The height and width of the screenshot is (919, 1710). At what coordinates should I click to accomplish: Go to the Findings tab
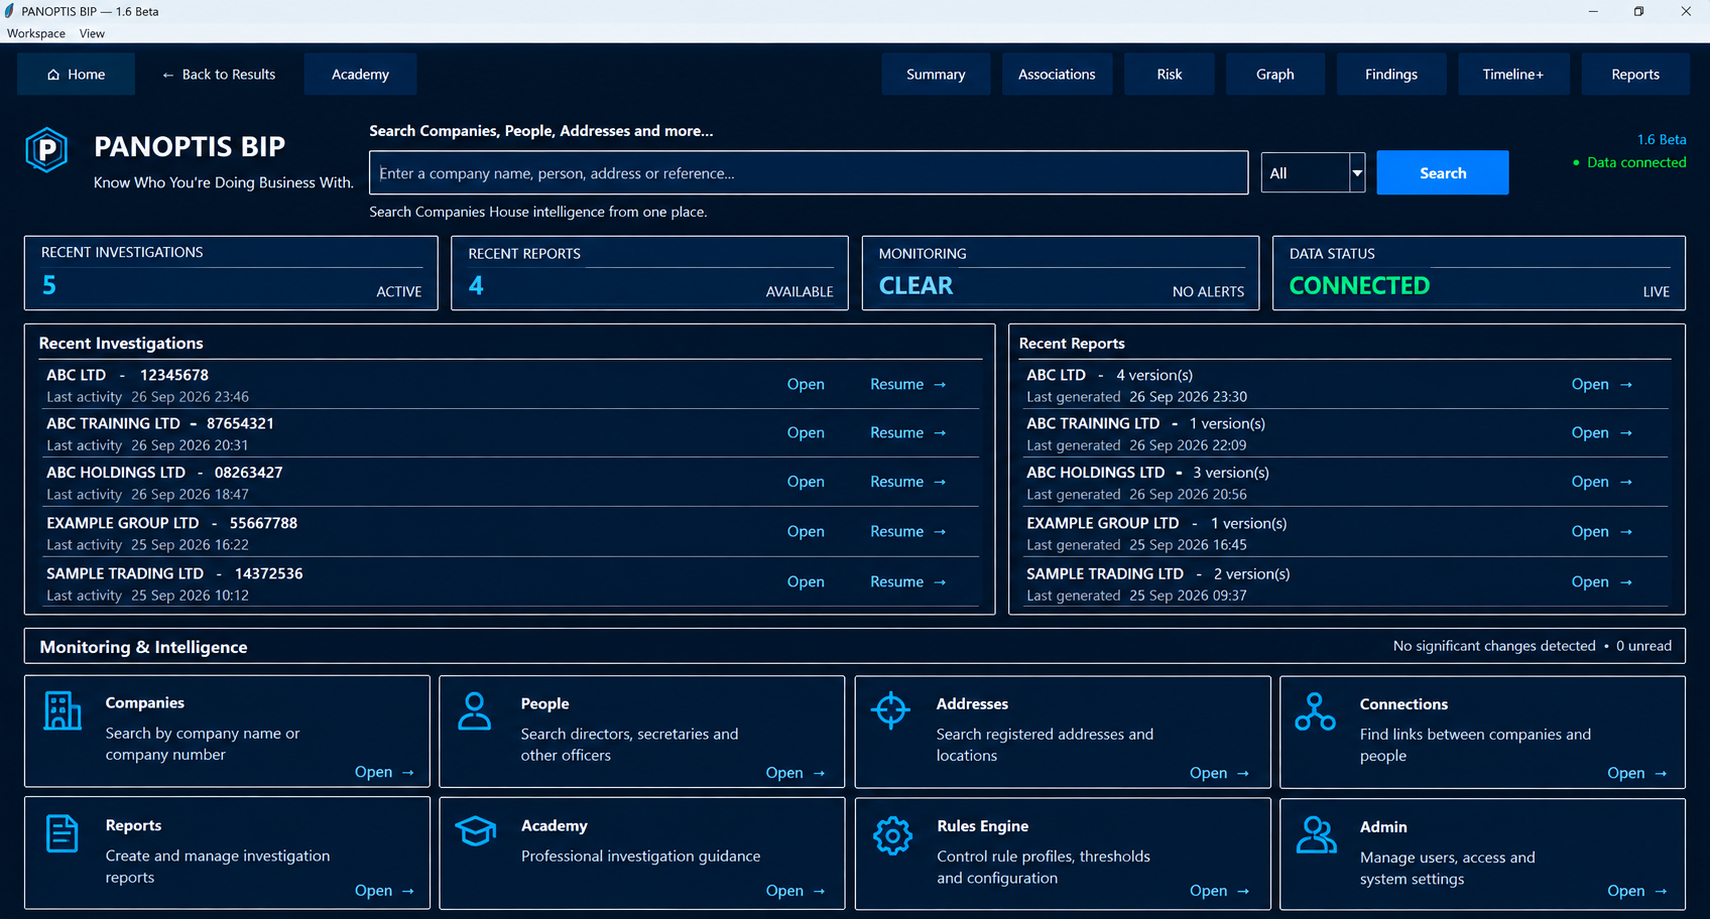pyautogui.click(x=1391, y=74)
